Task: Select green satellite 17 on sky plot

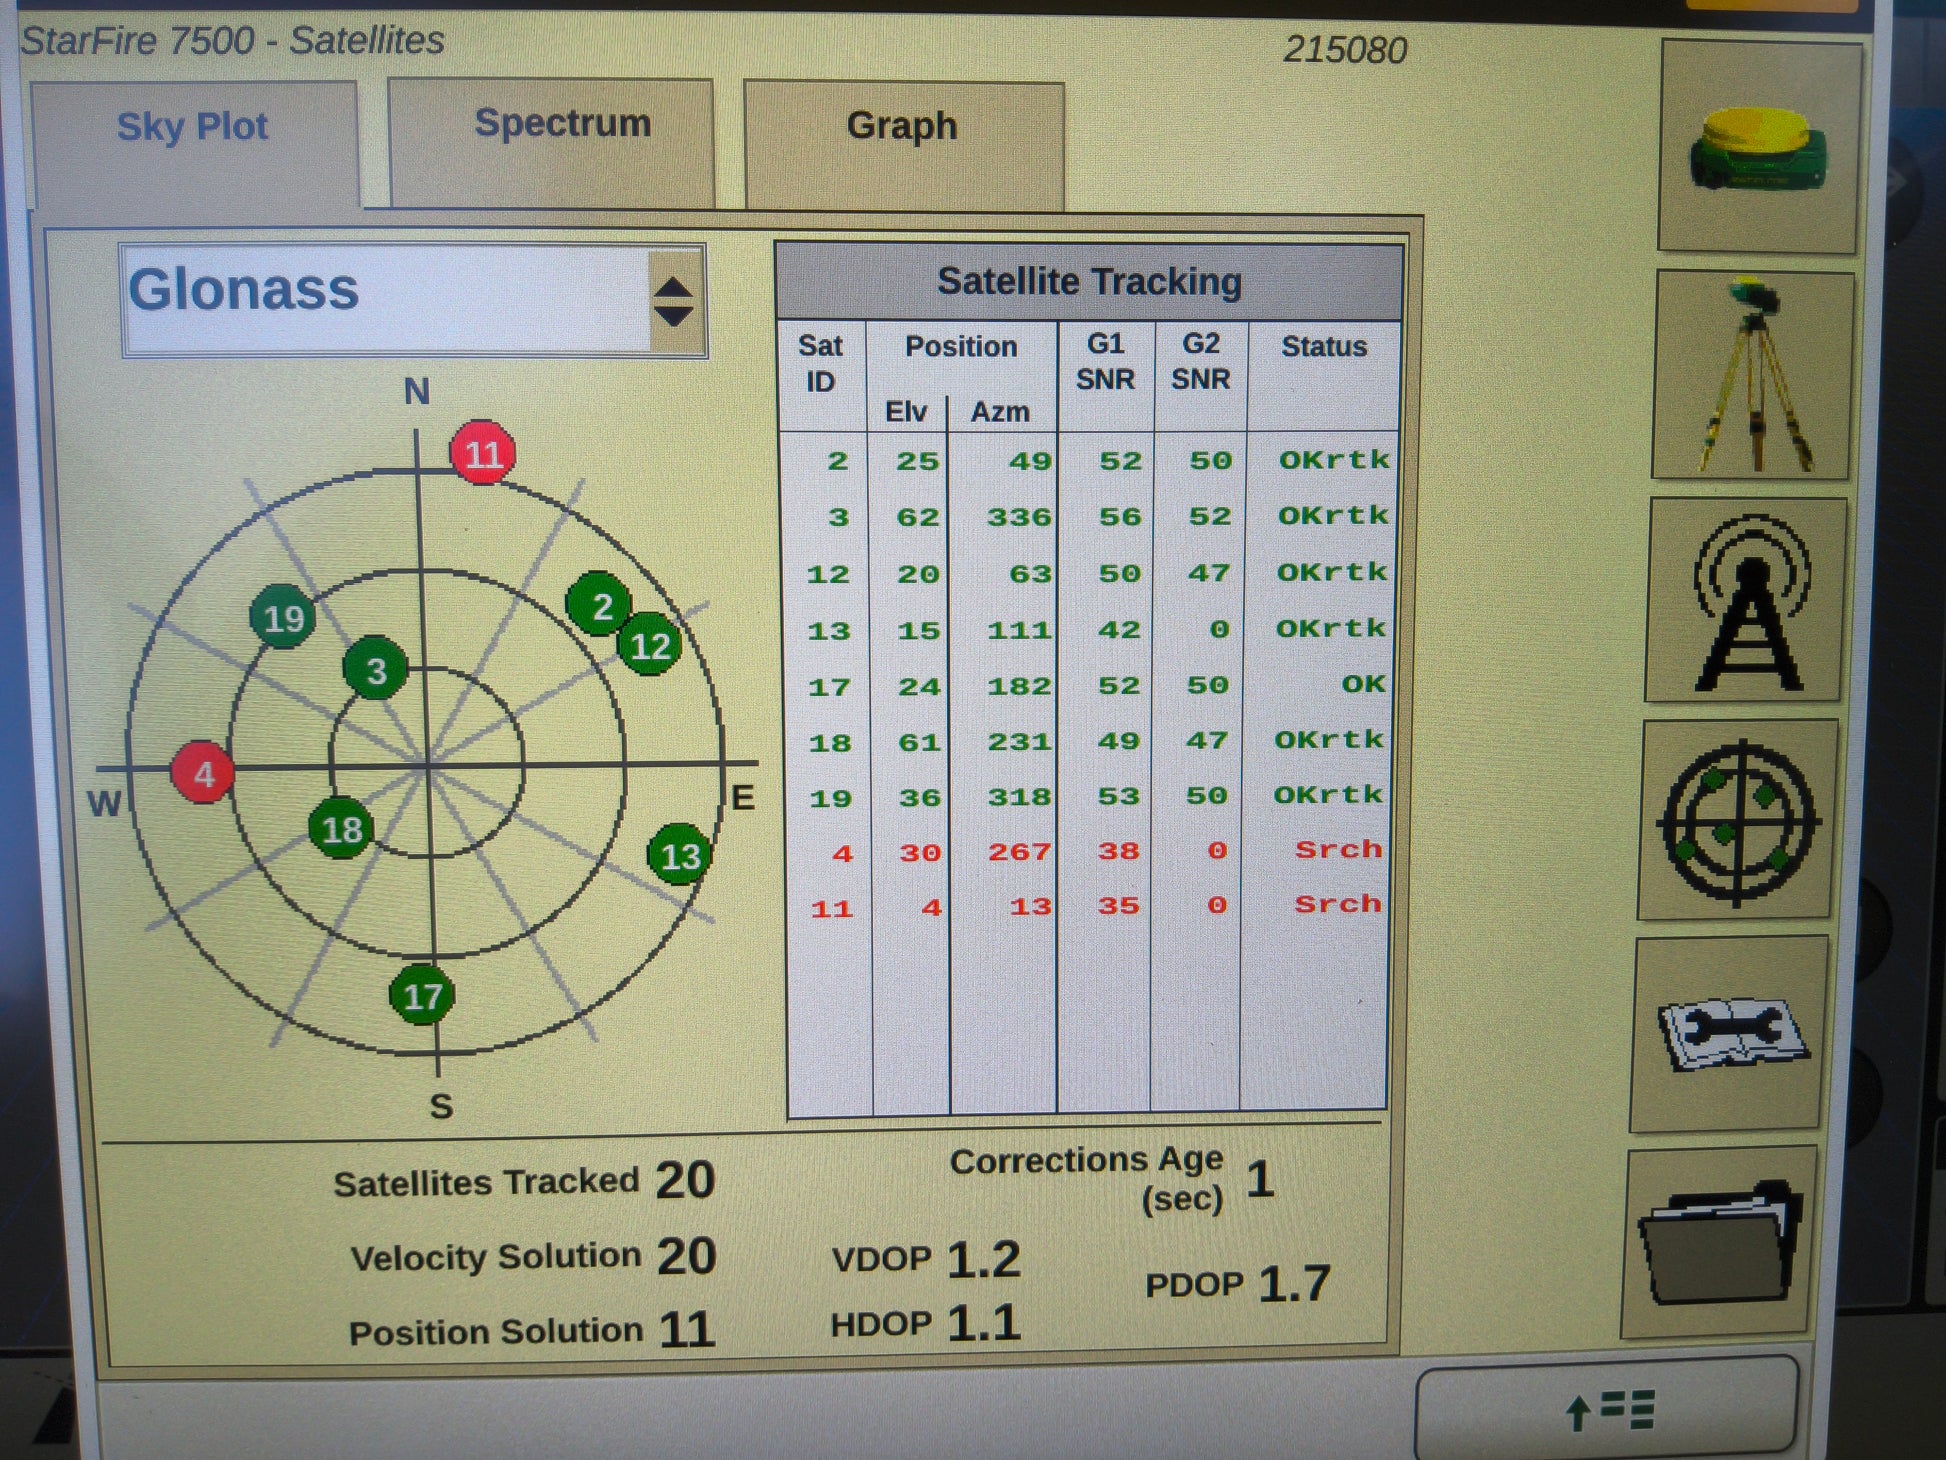Action: tap(422, 995)
